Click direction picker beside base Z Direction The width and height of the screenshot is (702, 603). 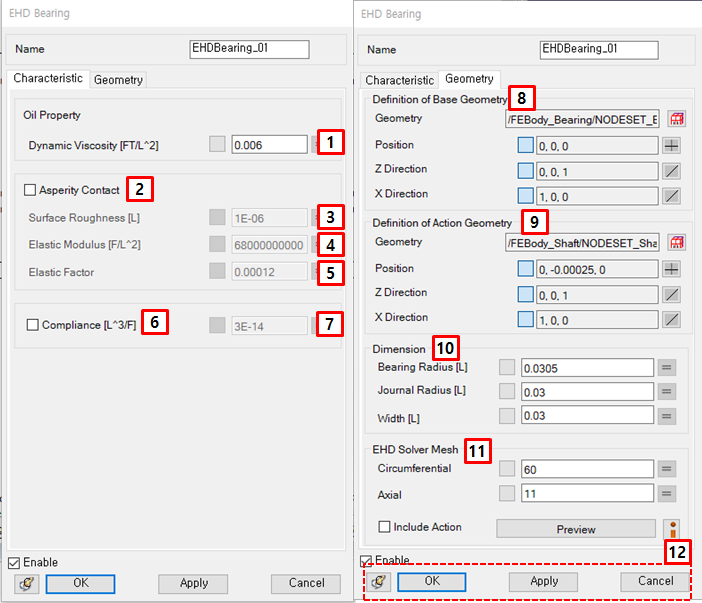(672, 171)
